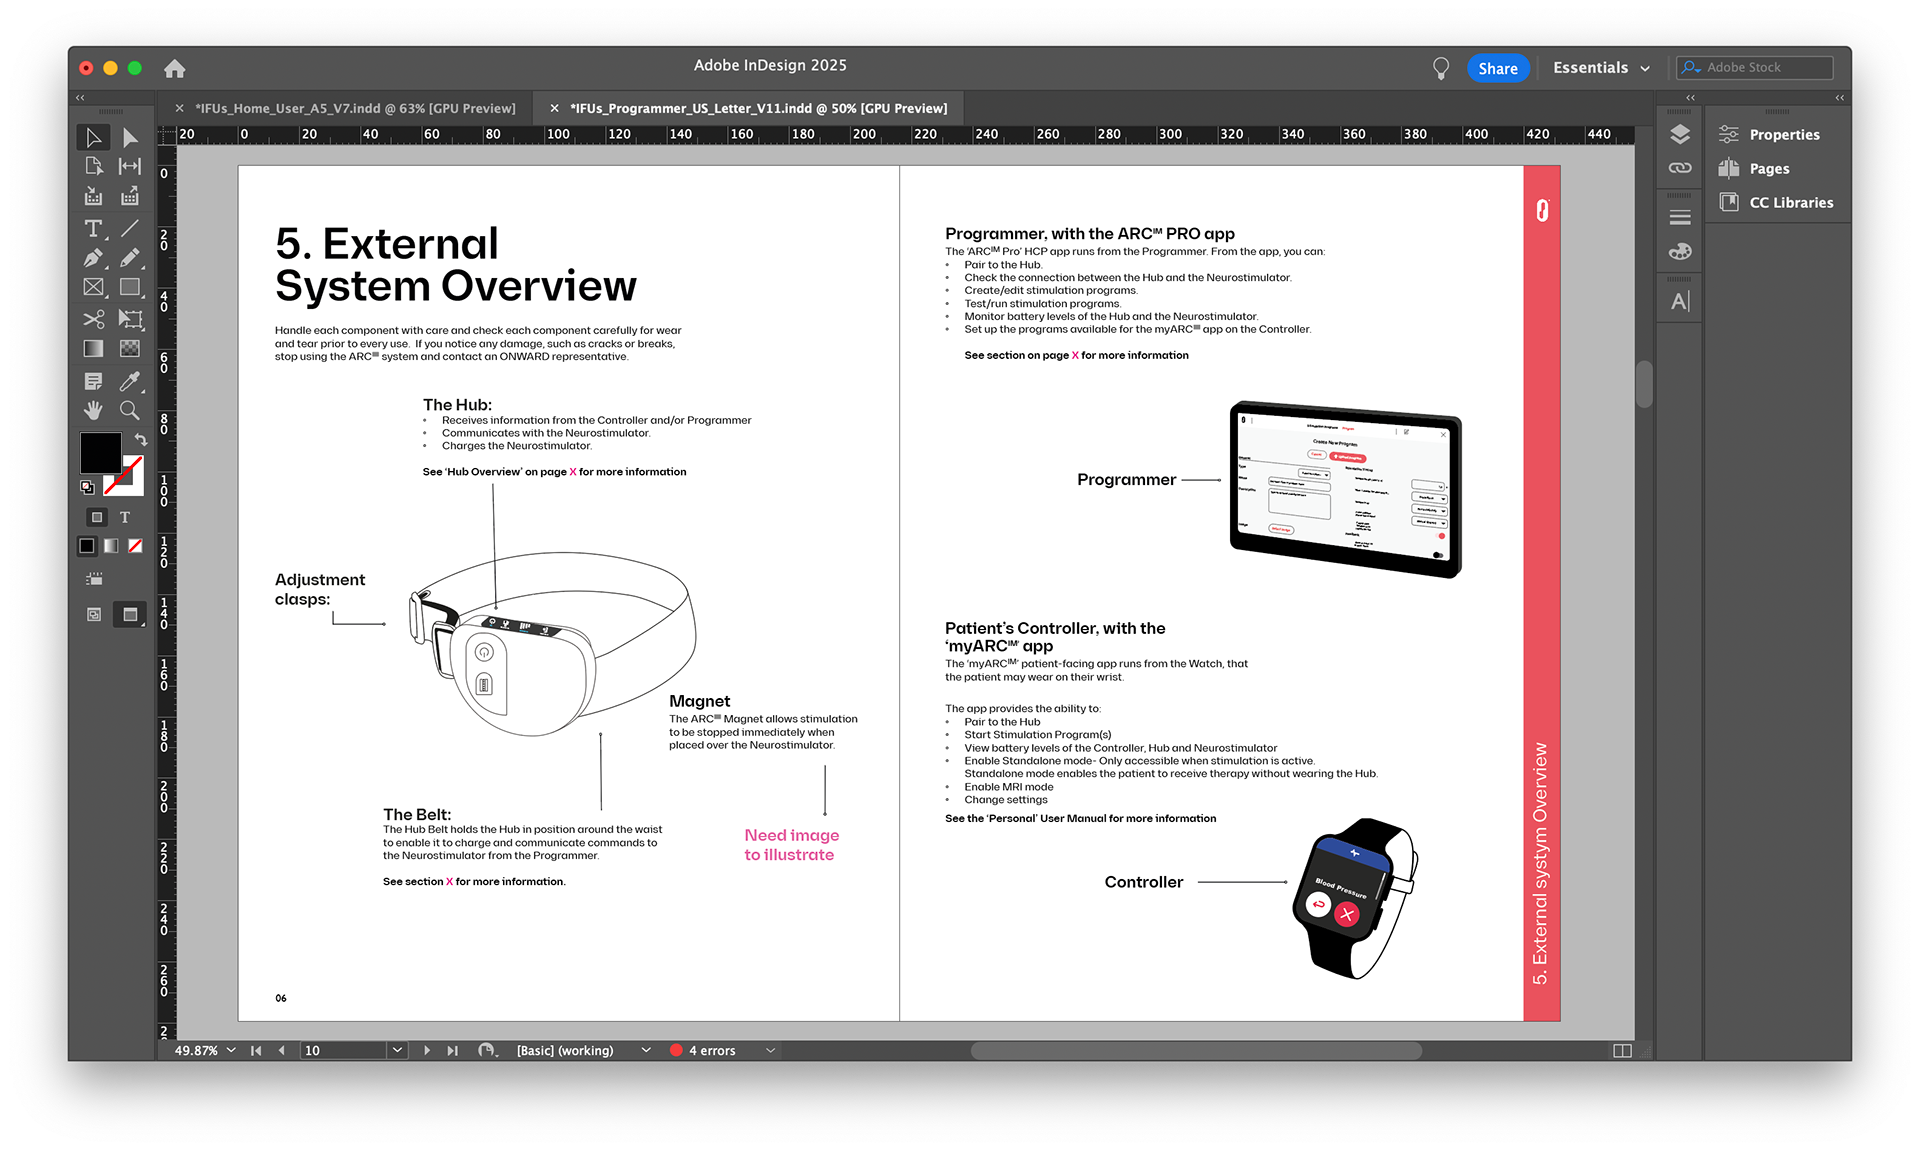Select the Rectangle tool
This screenshot has height=1151, width=1920.
click(130, 287)
